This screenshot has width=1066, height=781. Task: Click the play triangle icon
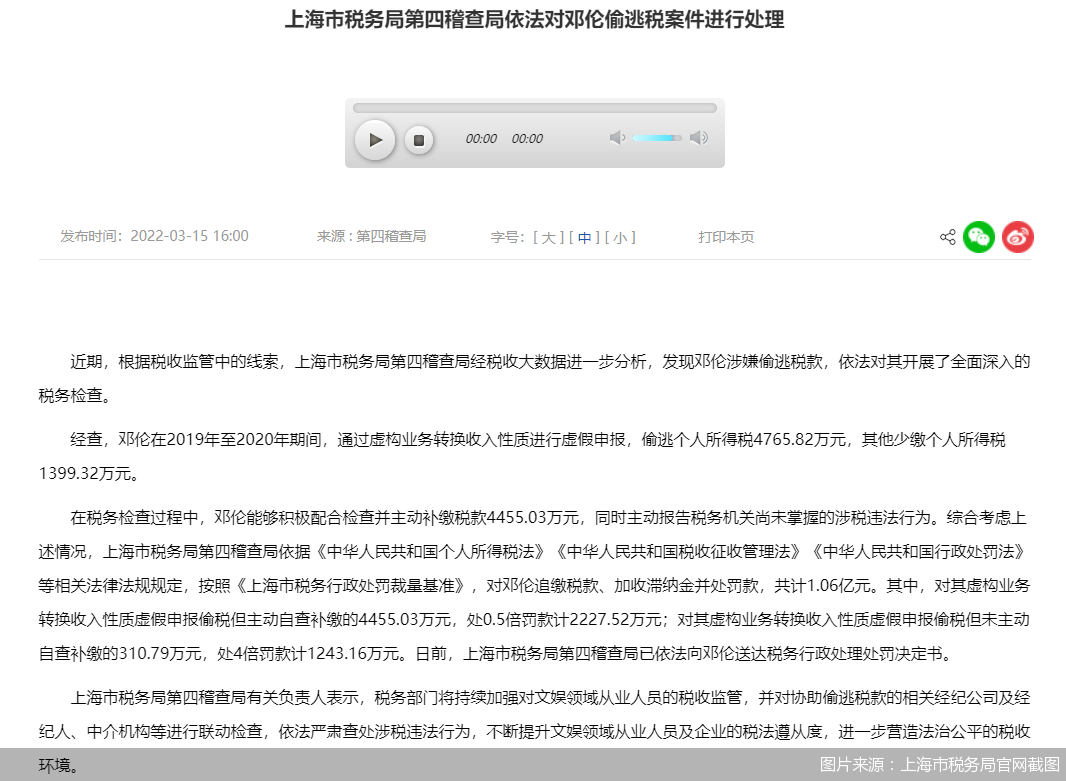pos(375,140)
